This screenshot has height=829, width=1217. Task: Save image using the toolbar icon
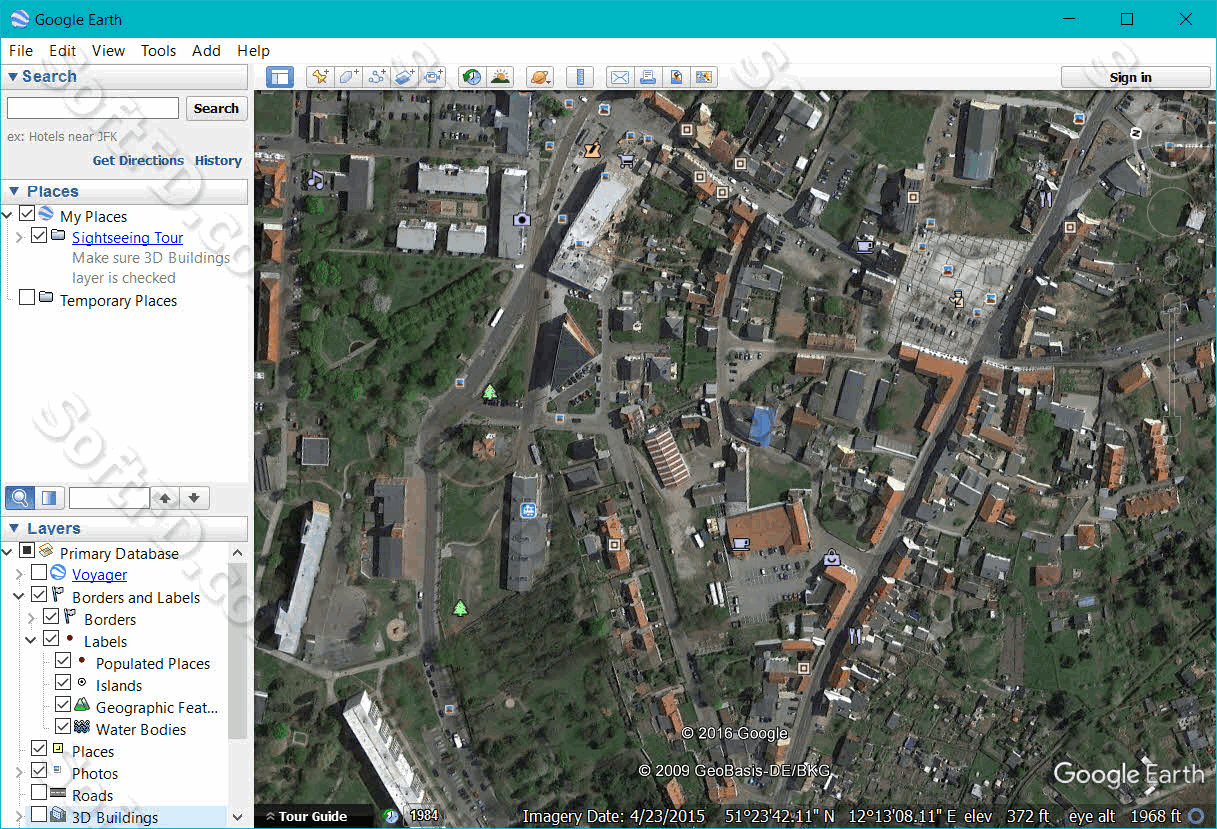coord(677,77)
